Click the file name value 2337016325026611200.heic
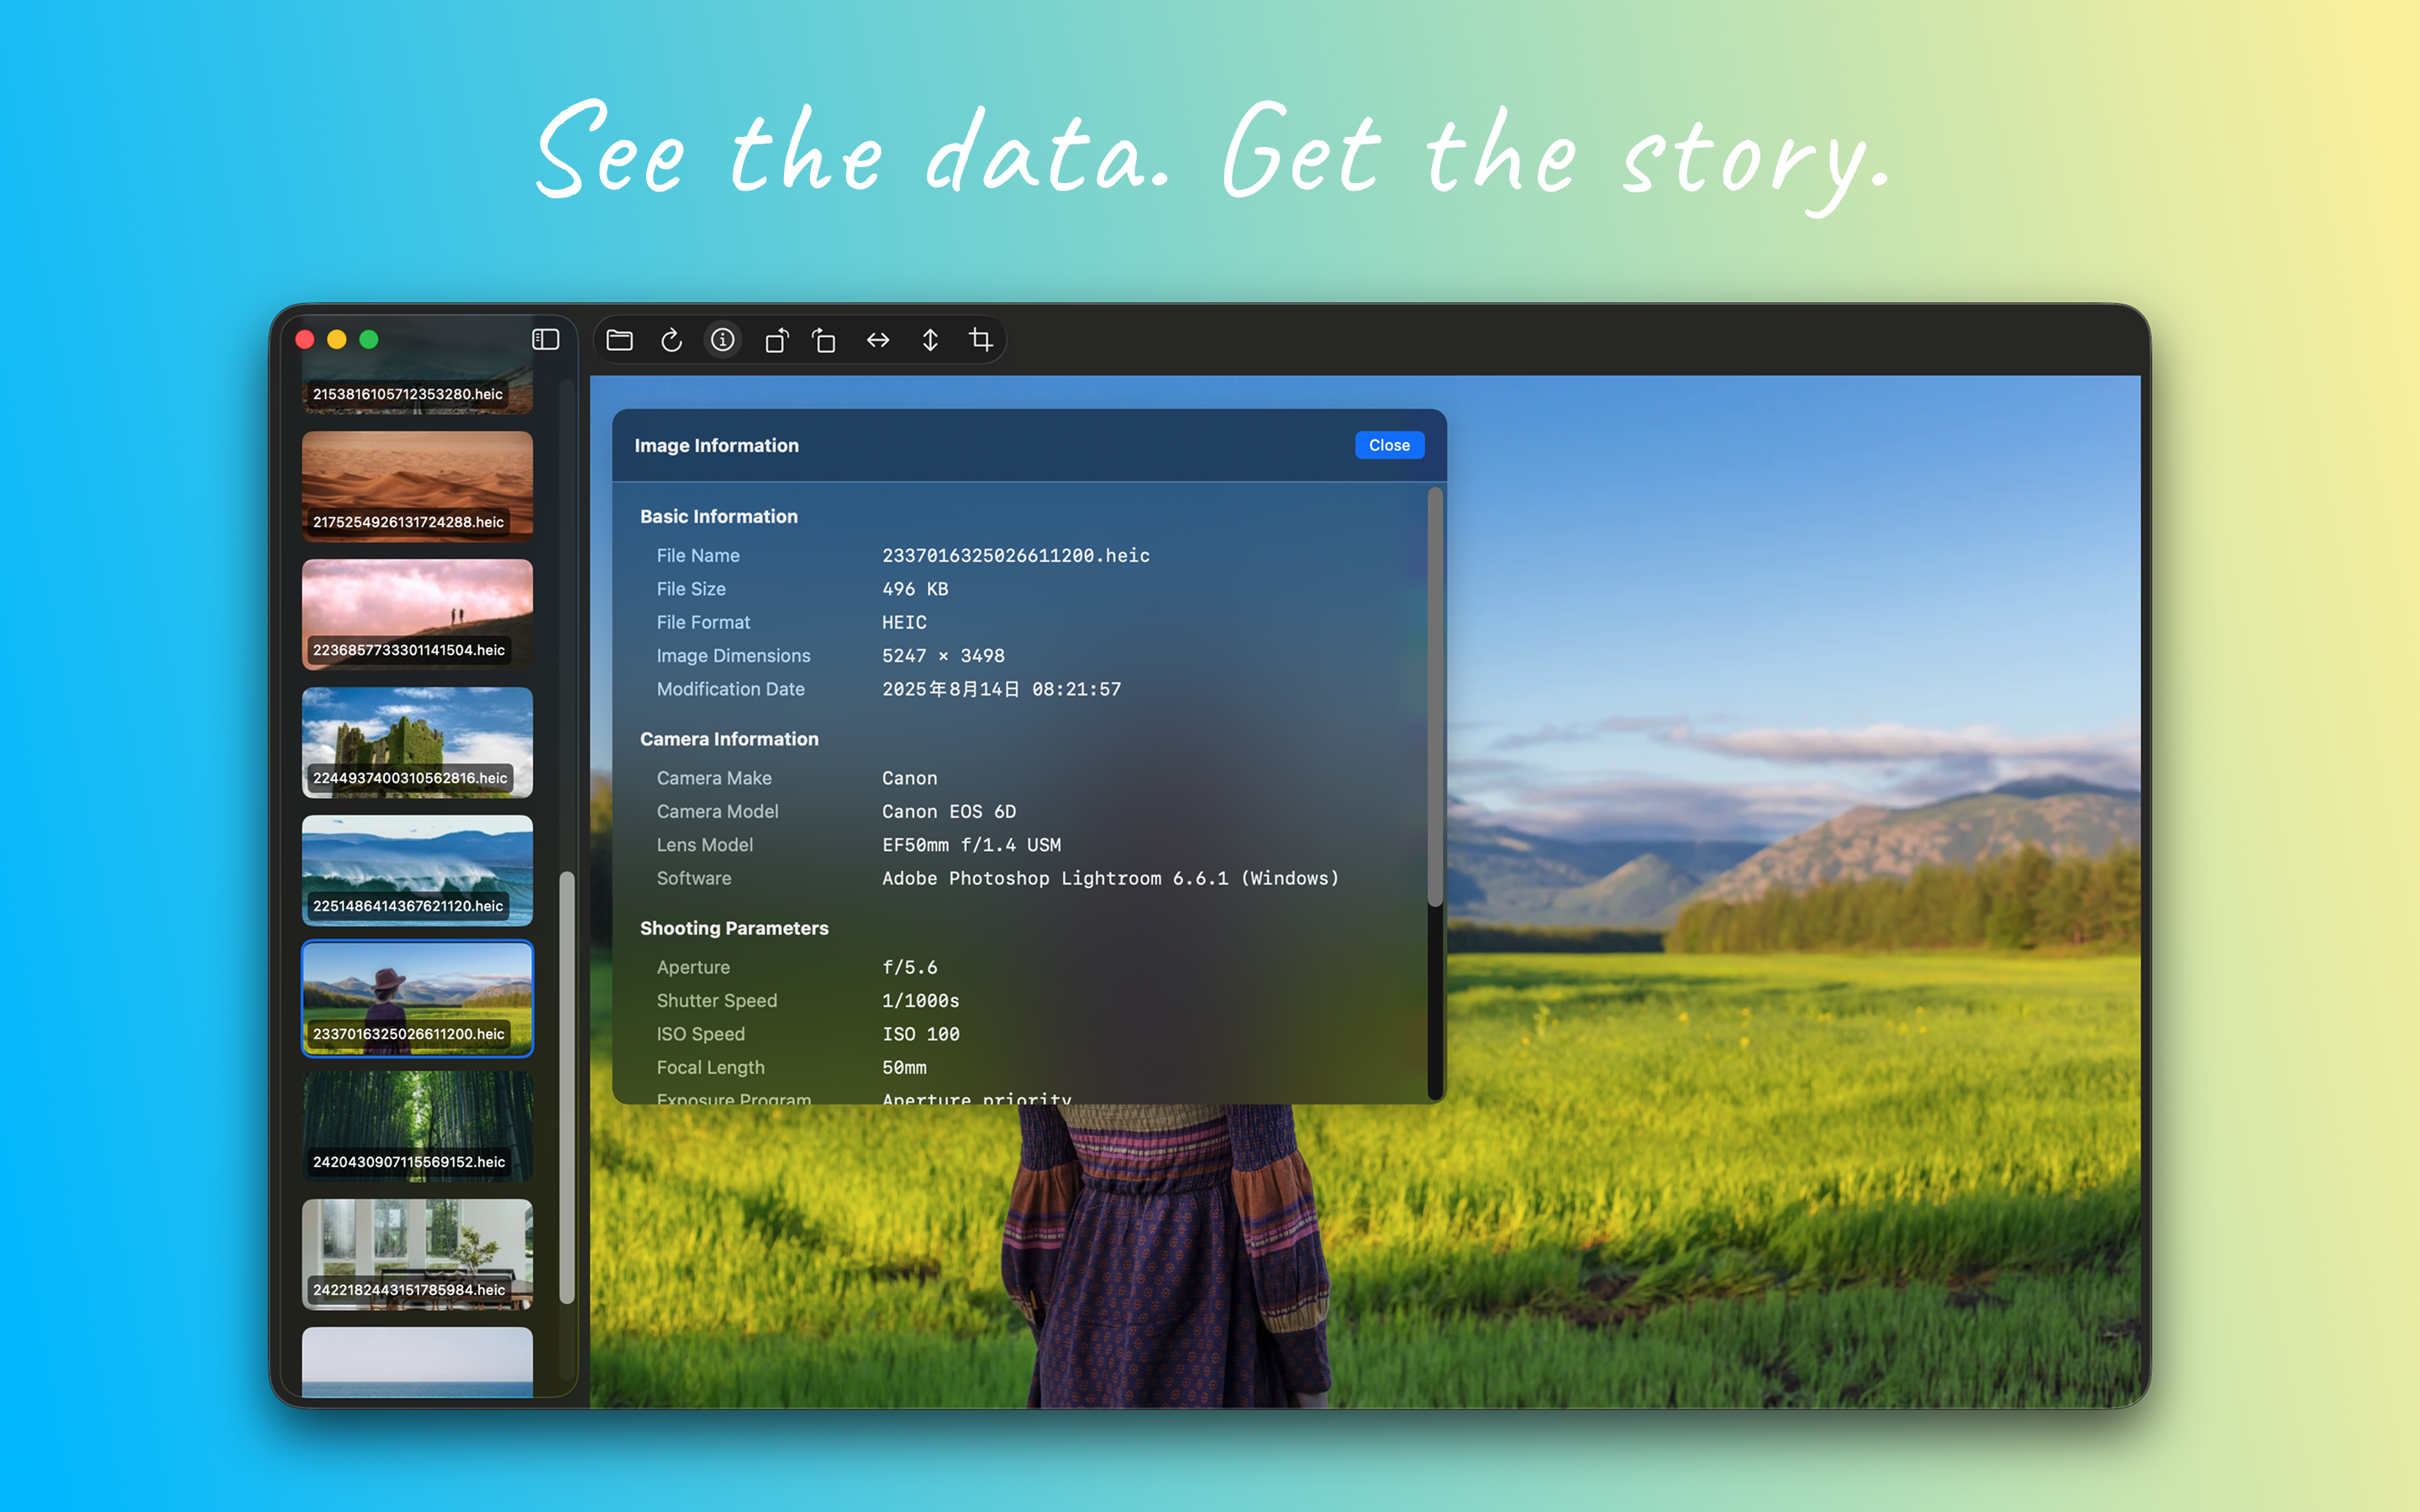 pos(1015,555)
